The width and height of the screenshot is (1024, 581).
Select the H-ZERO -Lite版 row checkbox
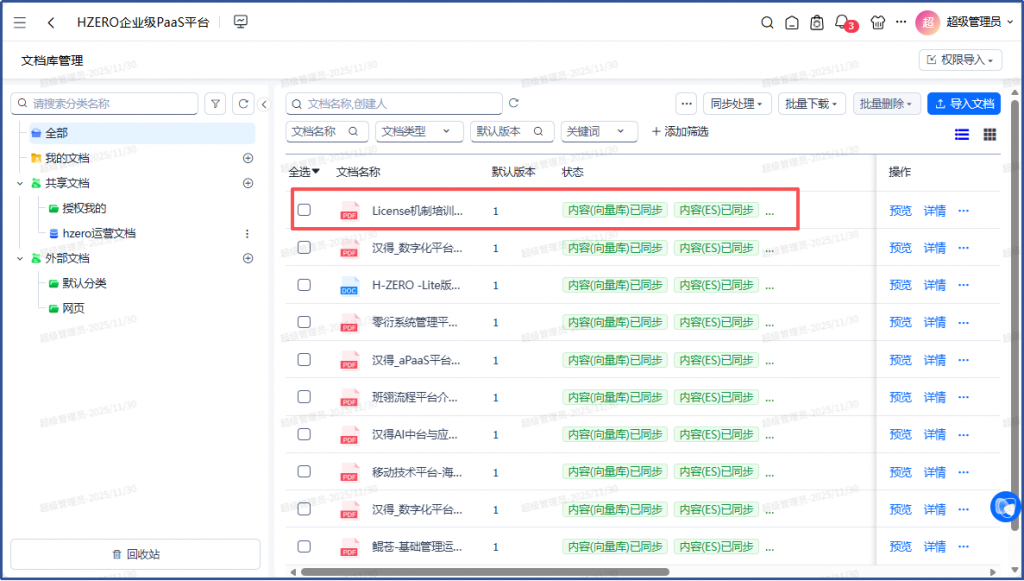coord(304,285)
